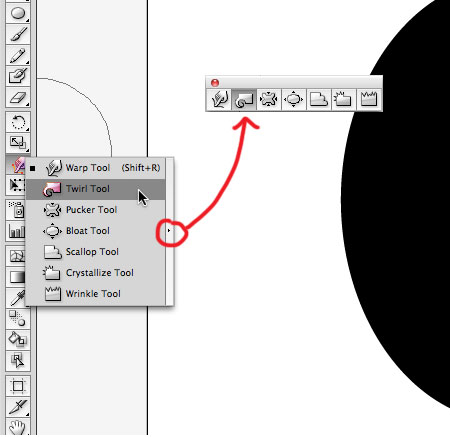The width and height of the screenshot is (450, 437).
Task: Select the Rotate tool
Action: [18, 122]
